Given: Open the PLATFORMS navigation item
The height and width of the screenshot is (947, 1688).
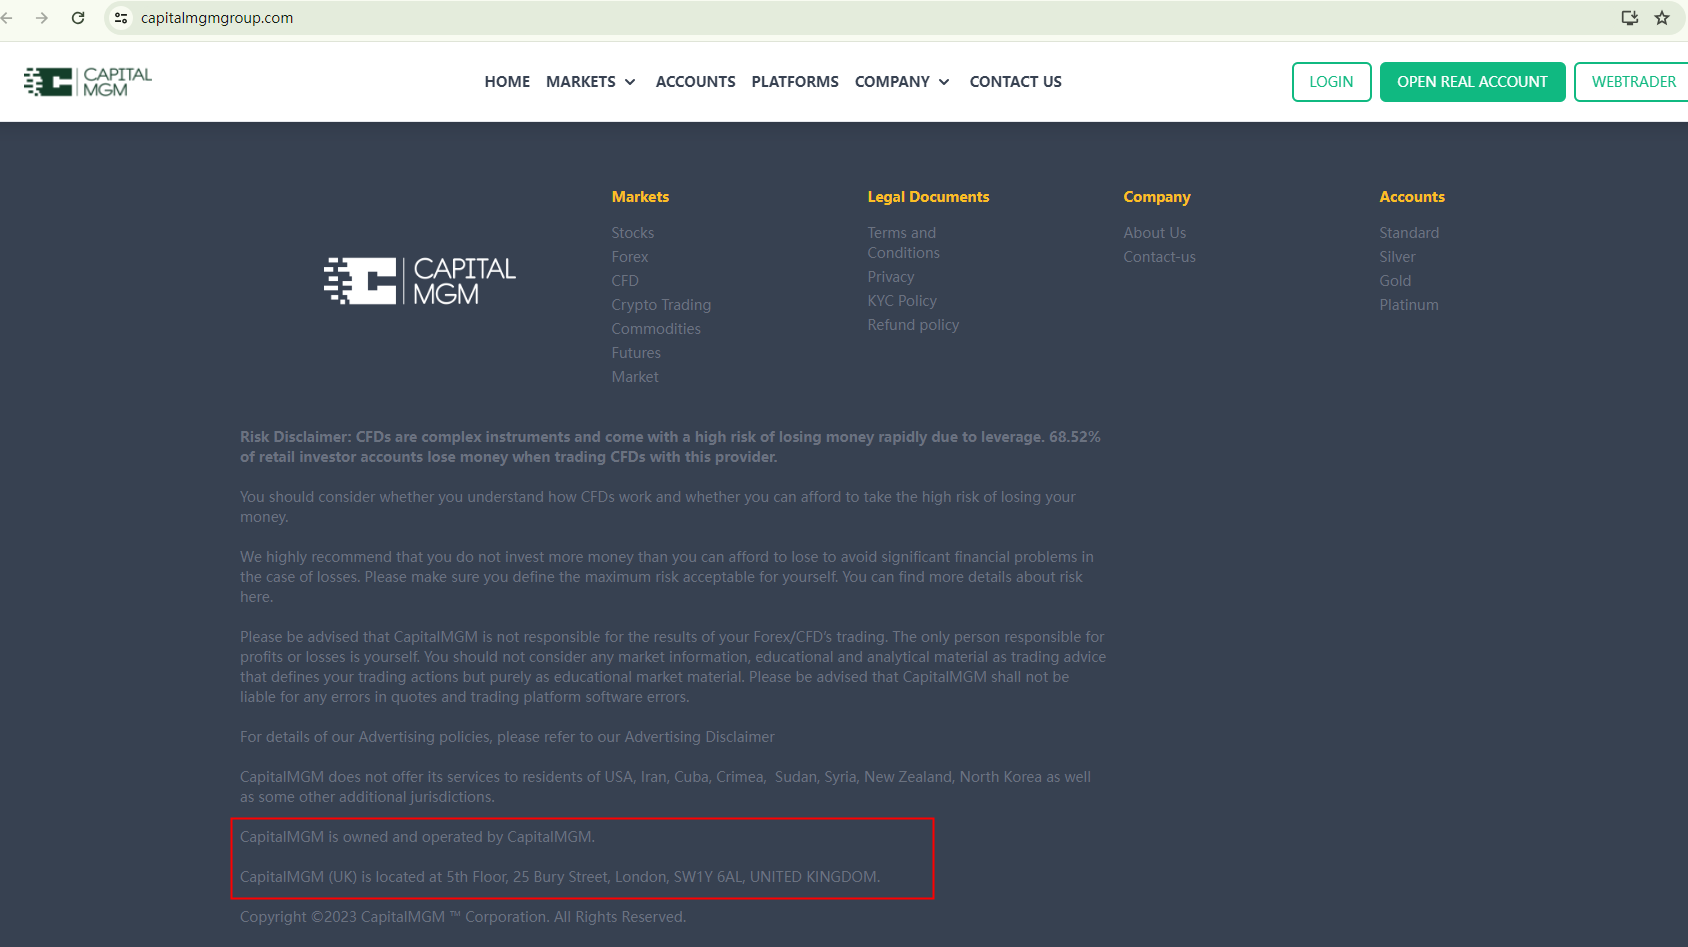Looking at the screenshot, I should [x=795, y=82].
